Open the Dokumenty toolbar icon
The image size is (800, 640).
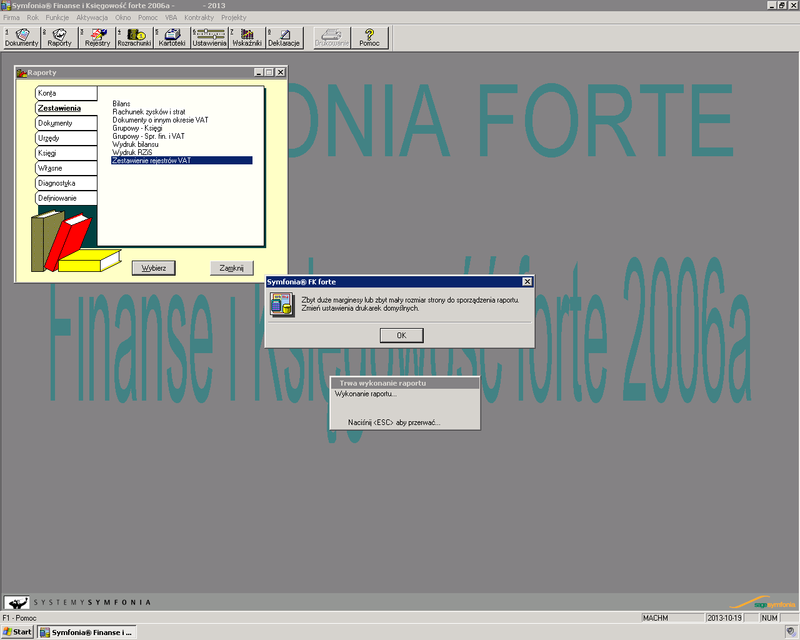[x=21, y=38]
